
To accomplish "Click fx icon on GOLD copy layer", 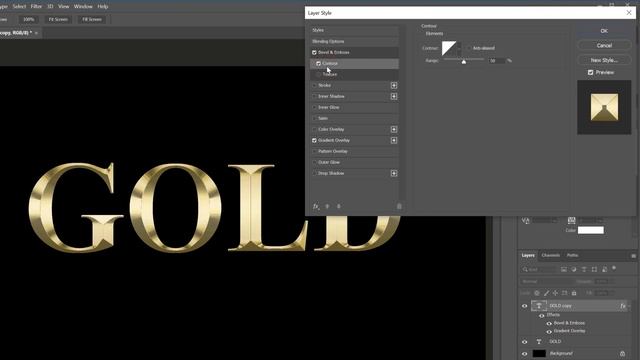I will pos(622,306).
